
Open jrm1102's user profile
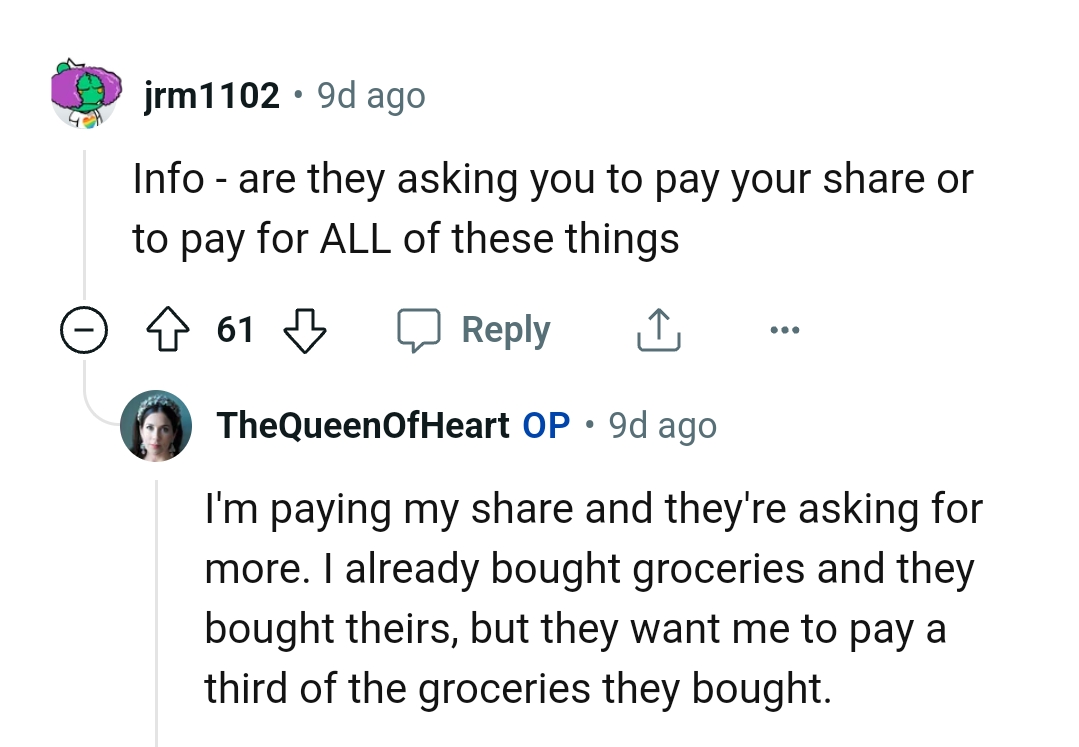pos(211,95)
